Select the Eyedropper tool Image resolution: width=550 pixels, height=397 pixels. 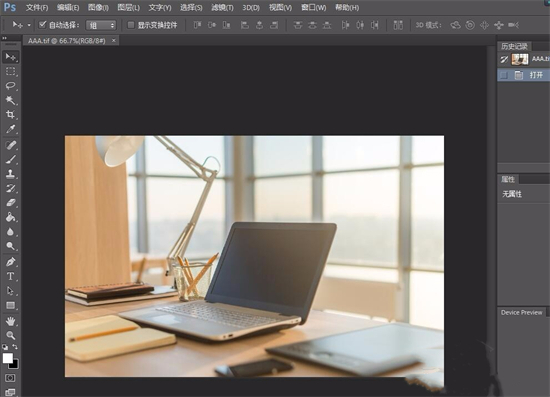point(11,129)
